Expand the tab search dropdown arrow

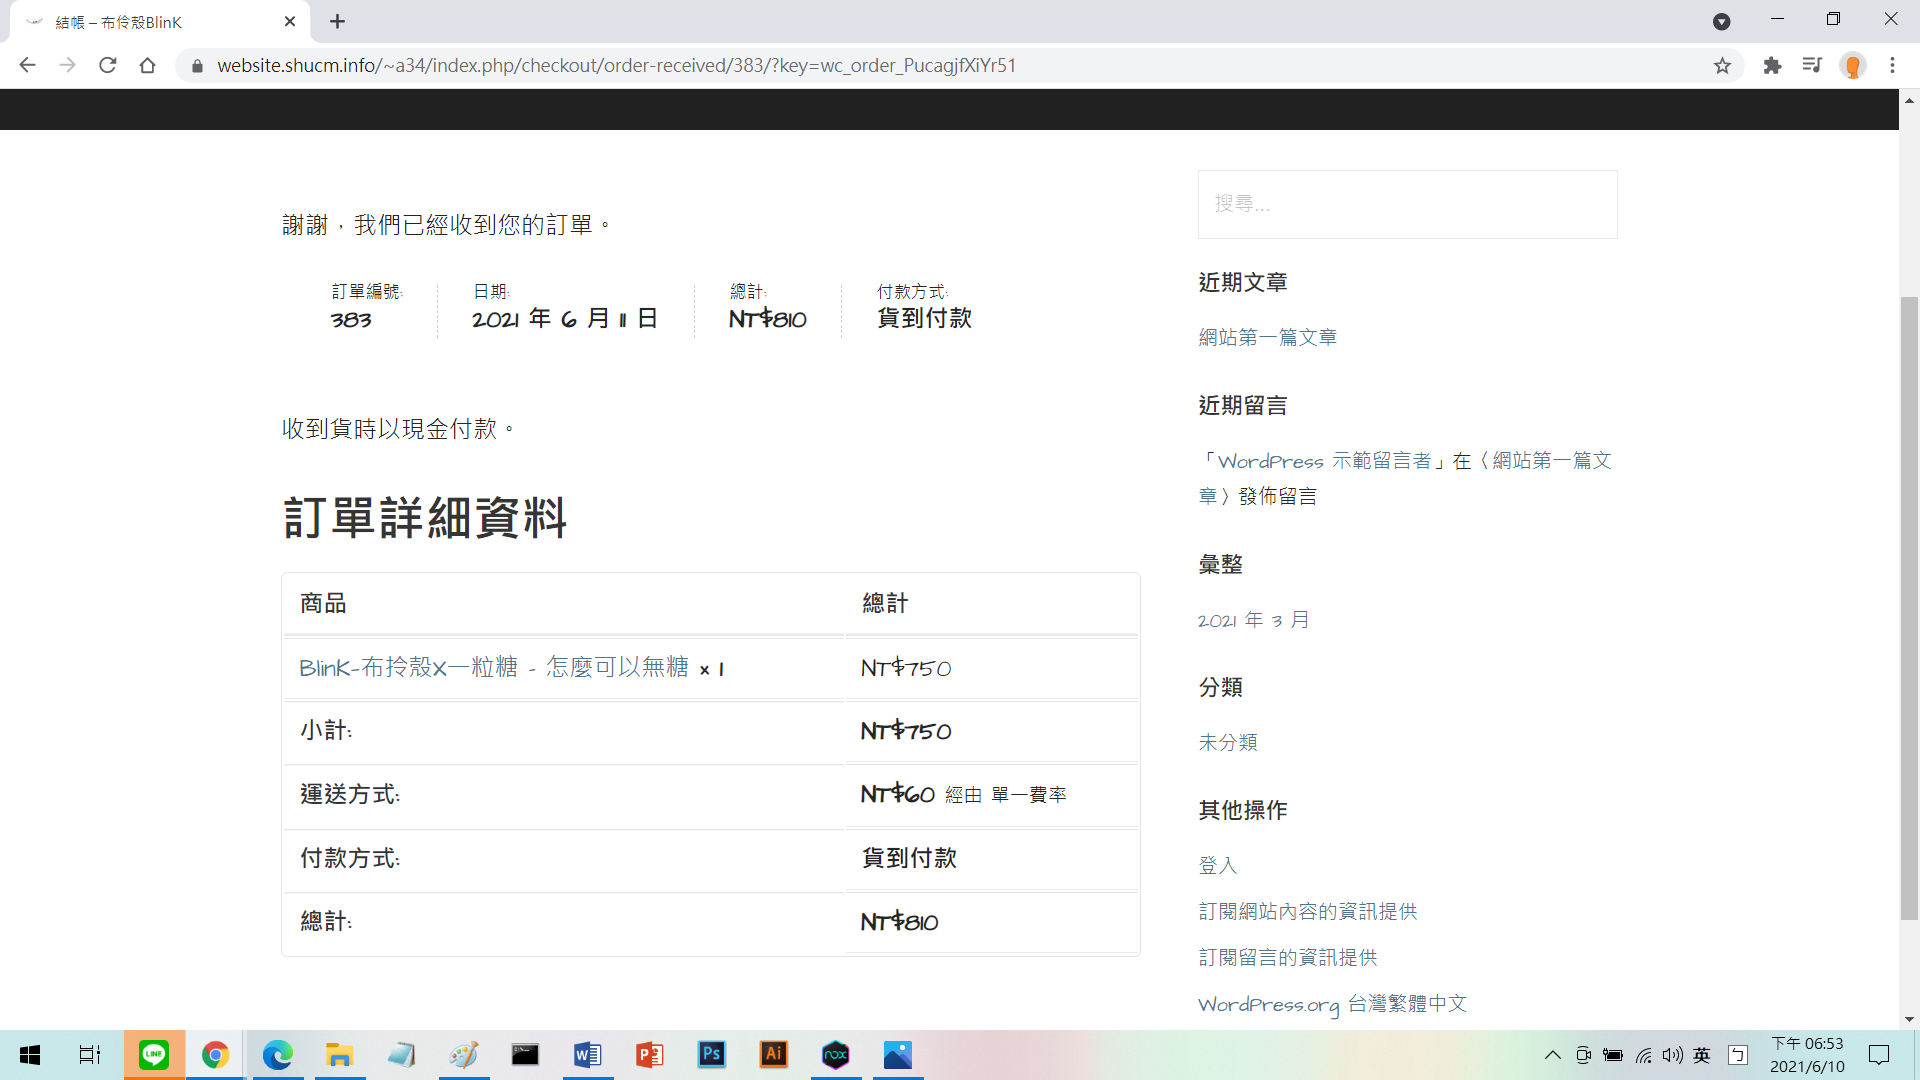[1721, 22]
